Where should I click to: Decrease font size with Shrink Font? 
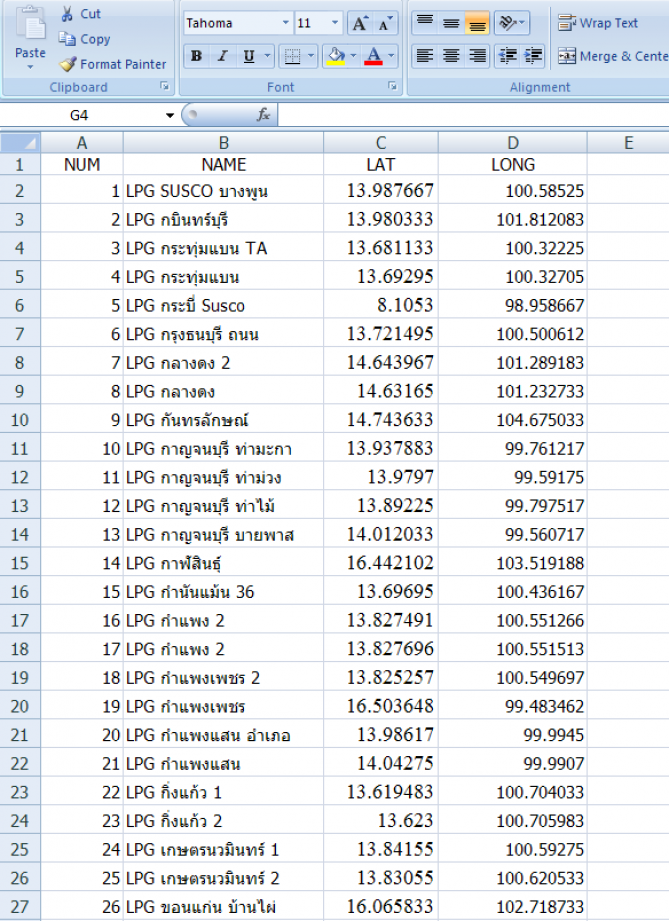385,23
